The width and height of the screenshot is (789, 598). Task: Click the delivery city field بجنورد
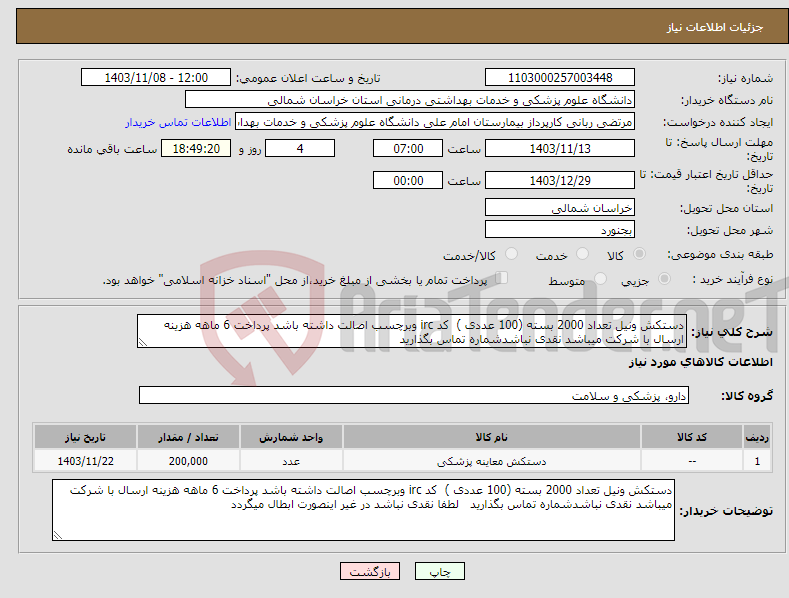click(x=560, y=230)
